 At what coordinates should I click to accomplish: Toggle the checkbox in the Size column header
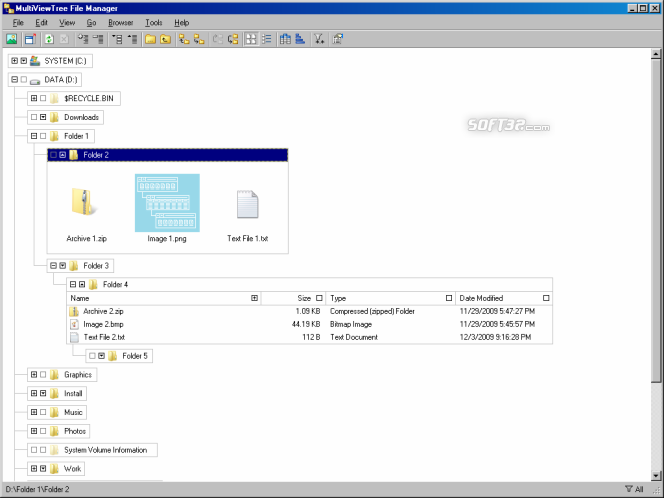pos(319,298)
